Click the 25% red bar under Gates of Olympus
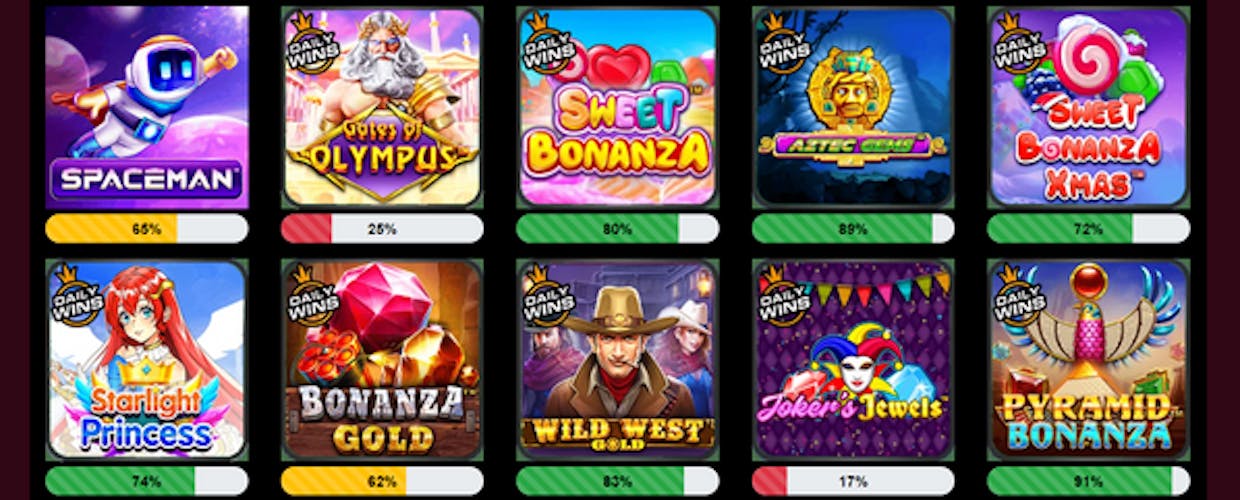Viewport: 1240px width, 500px height. (382, 229)
